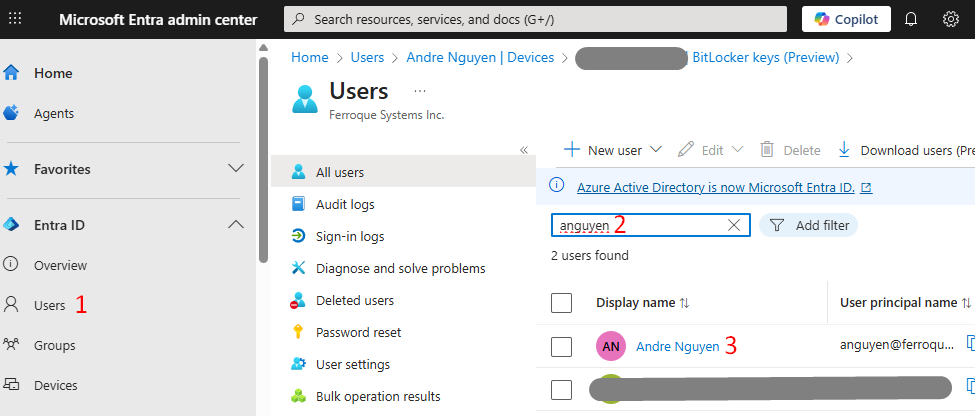Click the Bulk operation results icon
This screenshot has height=416, width=975.
pyautogui.click(x=298, y=396)
